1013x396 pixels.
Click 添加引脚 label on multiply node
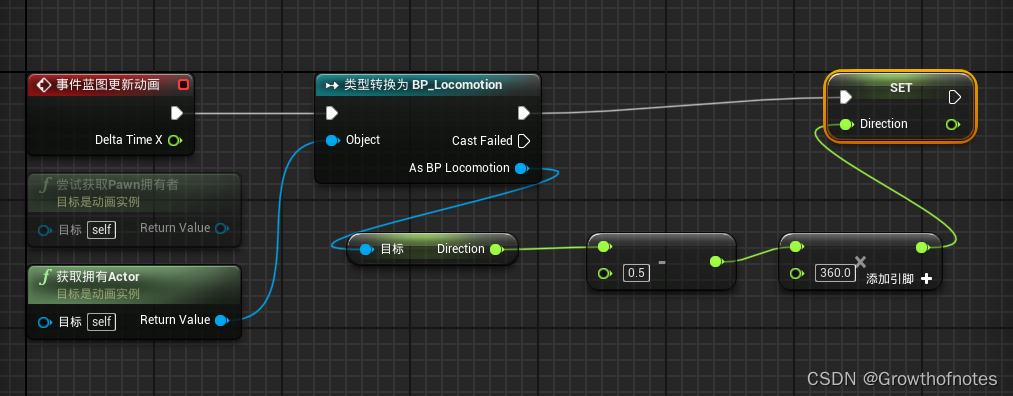click(890, 279)
